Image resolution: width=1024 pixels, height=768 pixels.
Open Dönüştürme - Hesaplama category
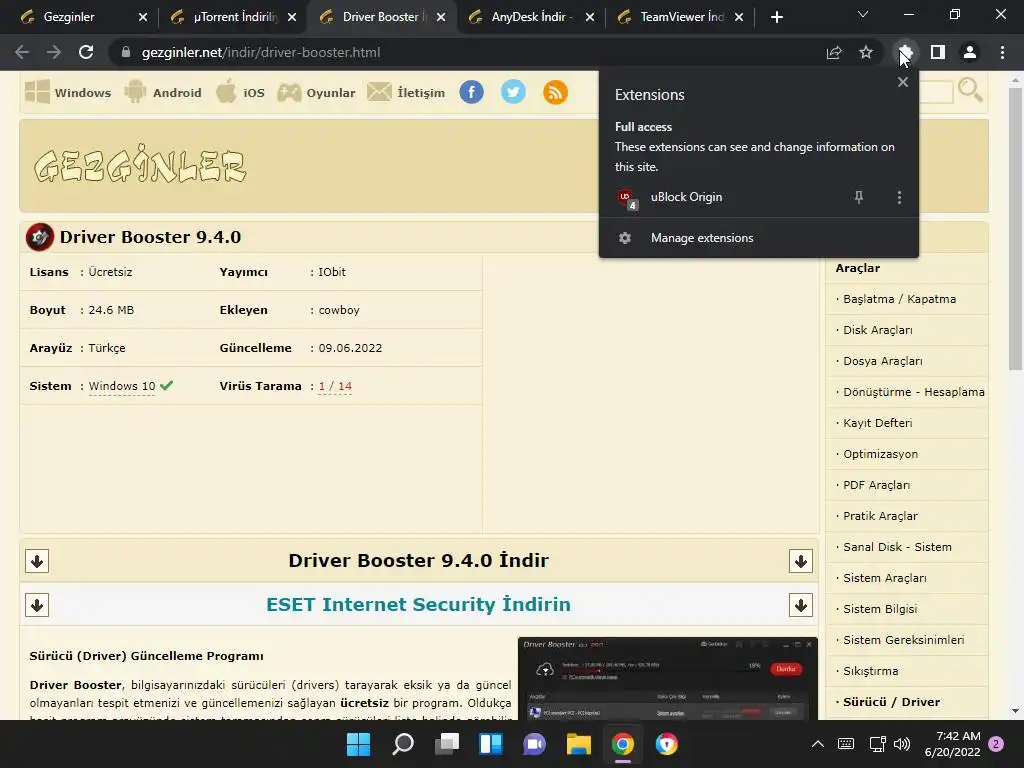click(x=914, y=392)
